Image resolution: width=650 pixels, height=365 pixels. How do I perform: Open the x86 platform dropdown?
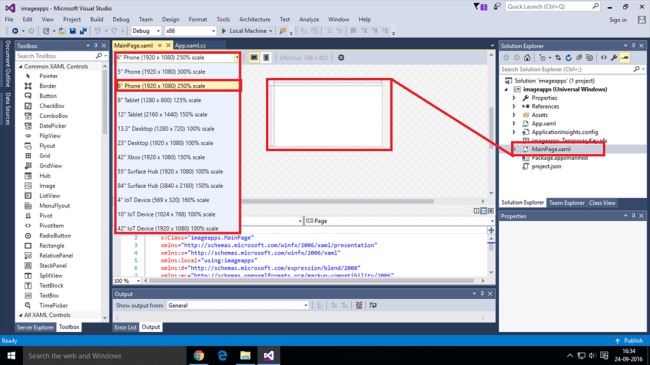191,31
